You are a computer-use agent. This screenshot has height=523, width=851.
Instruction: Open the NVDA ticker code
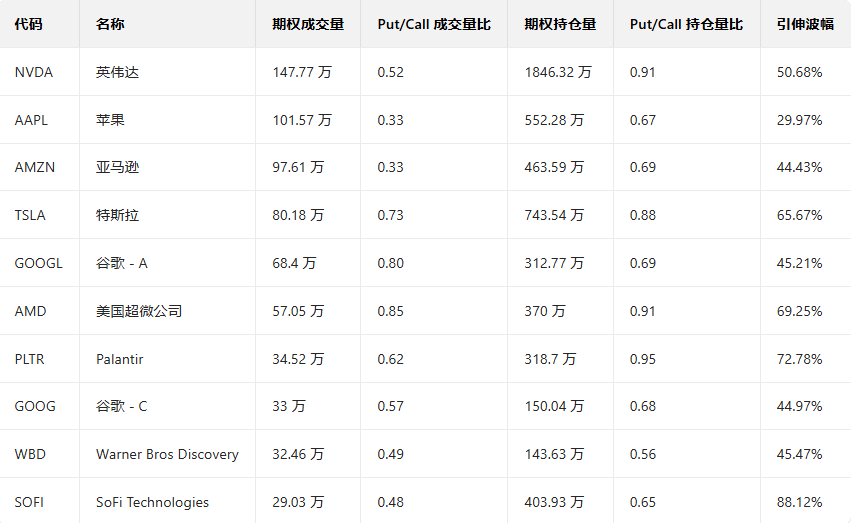click(x=34, y=72)
